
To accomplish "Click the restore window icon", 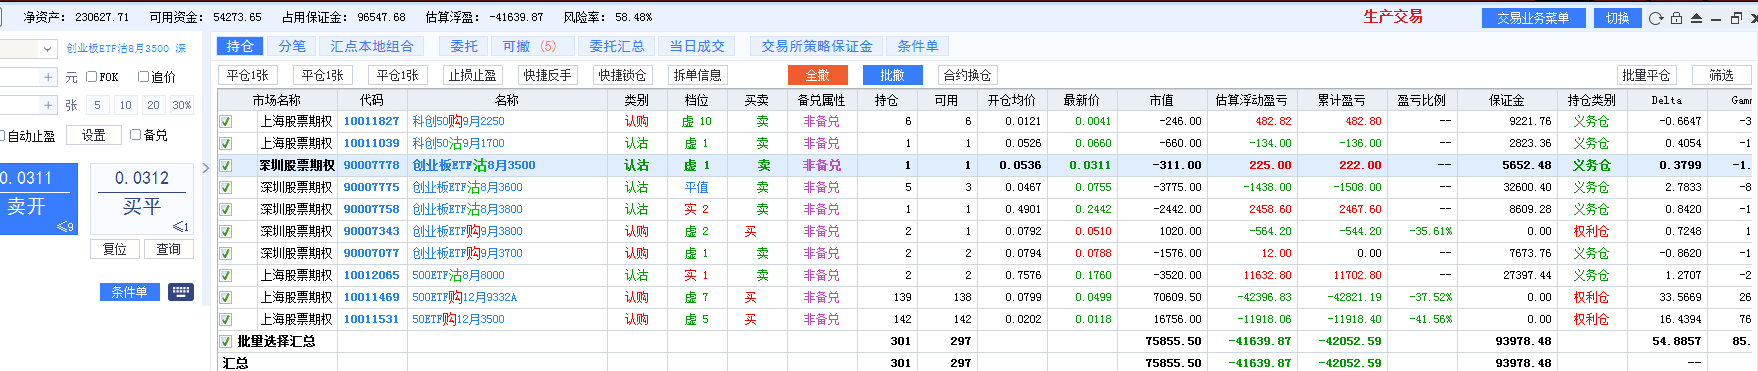I will [1737, 18].
